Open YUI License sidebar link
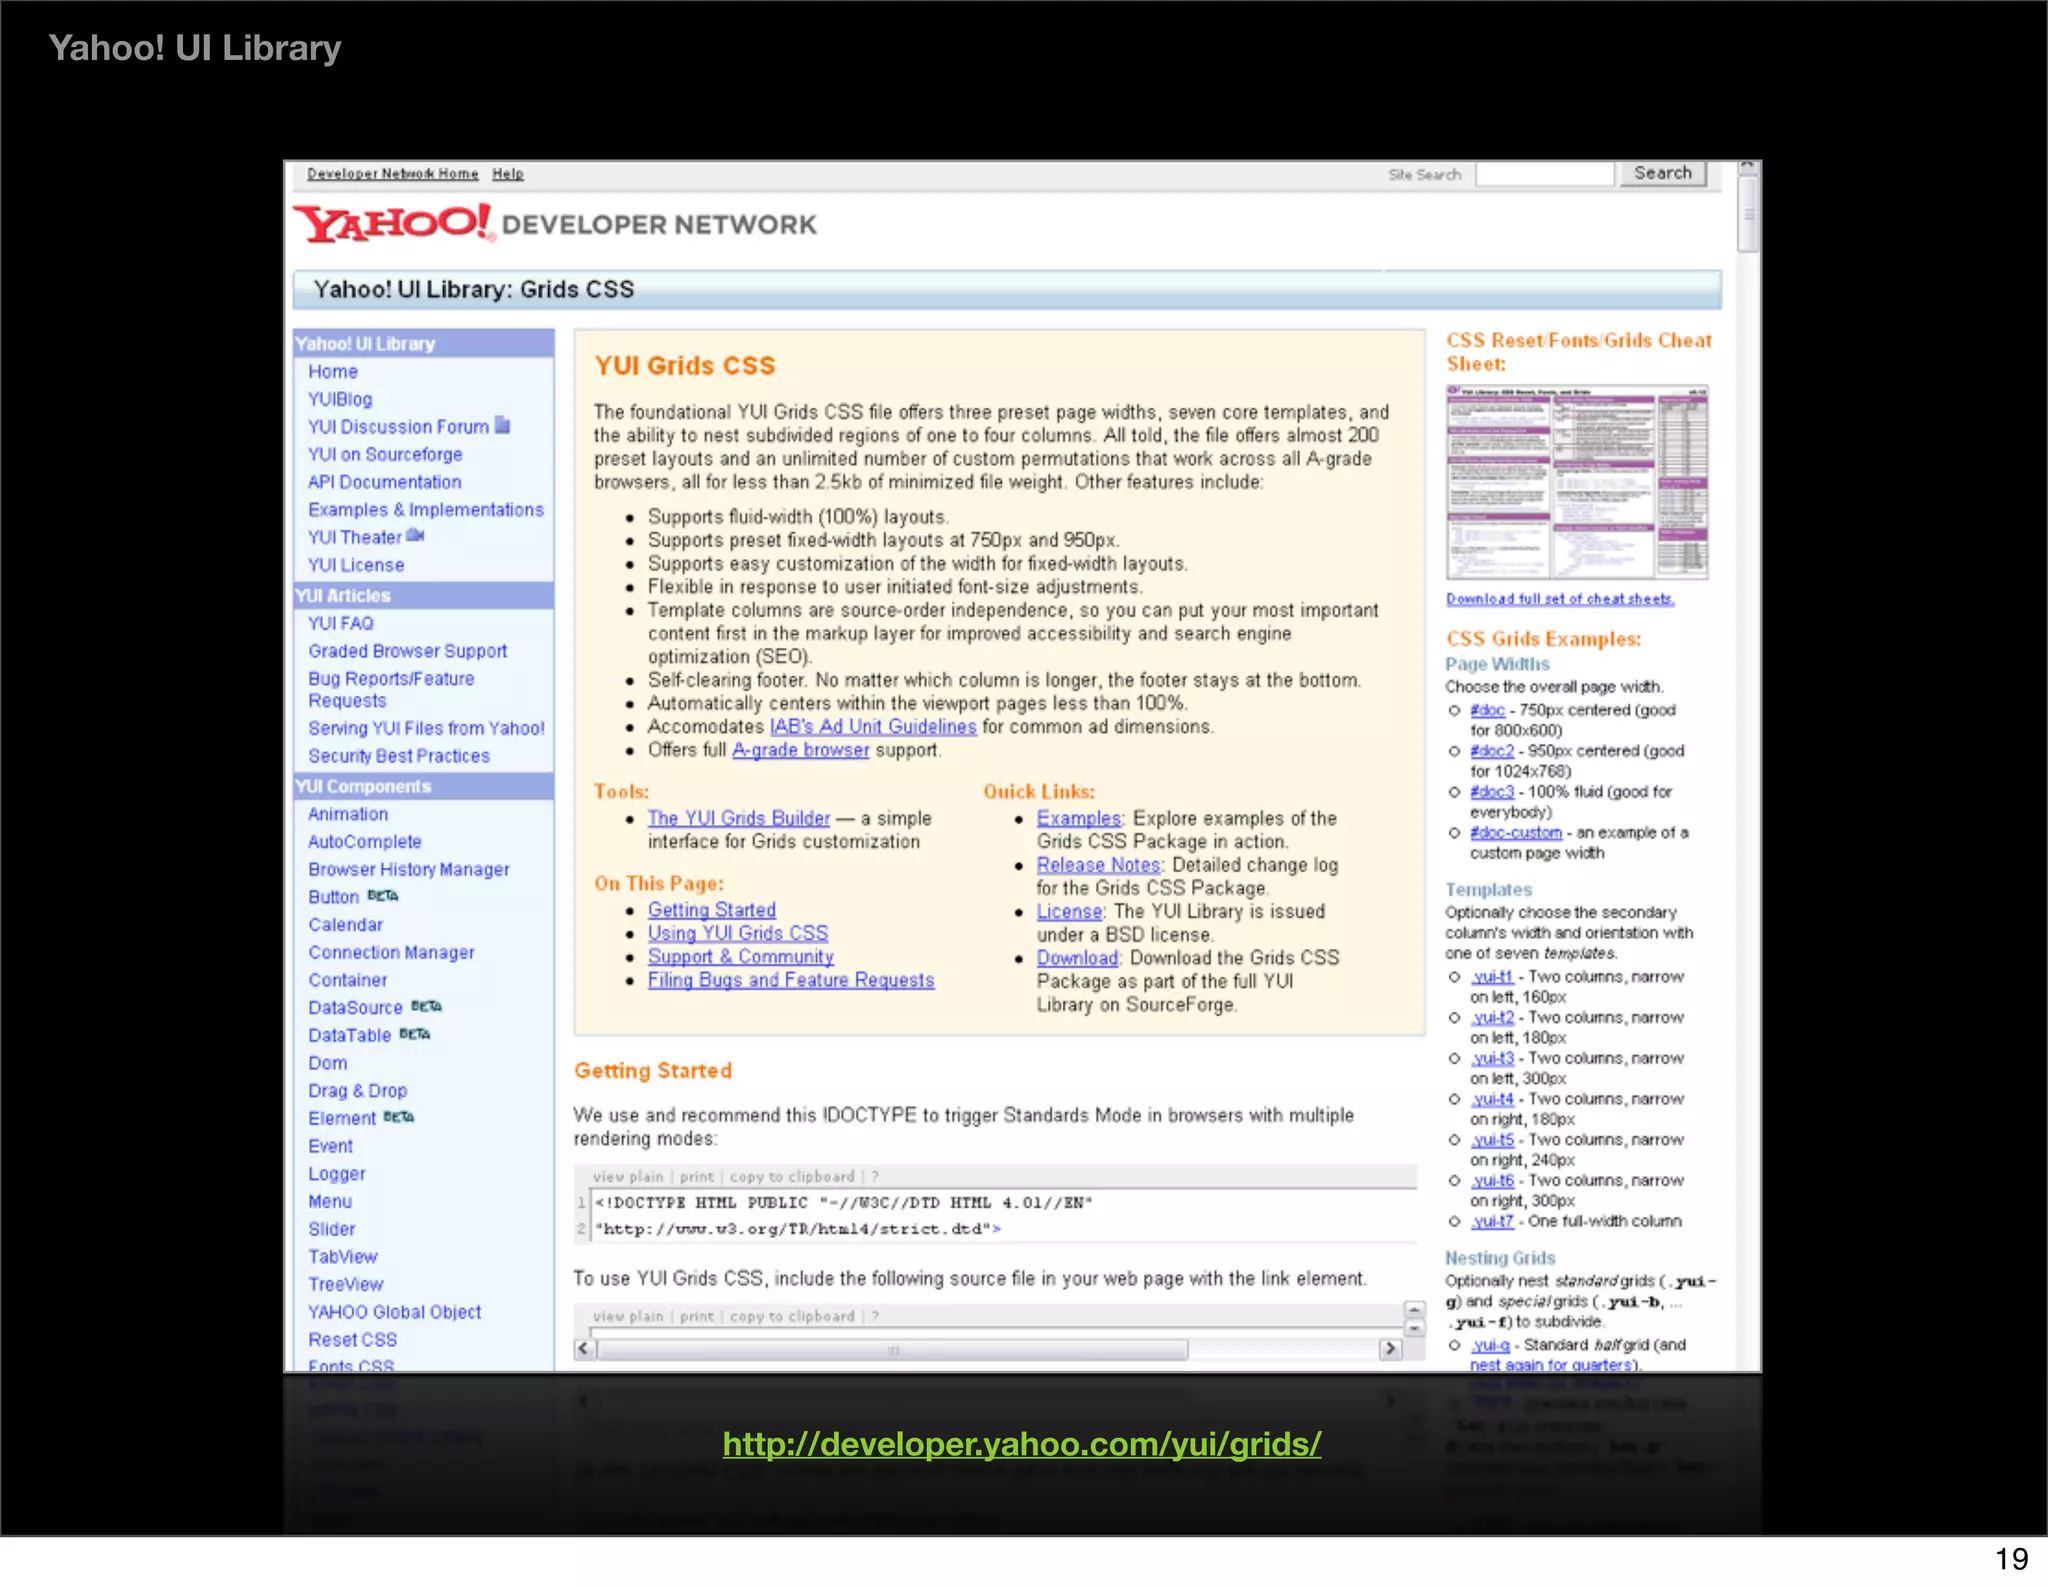 coord(356,565)
